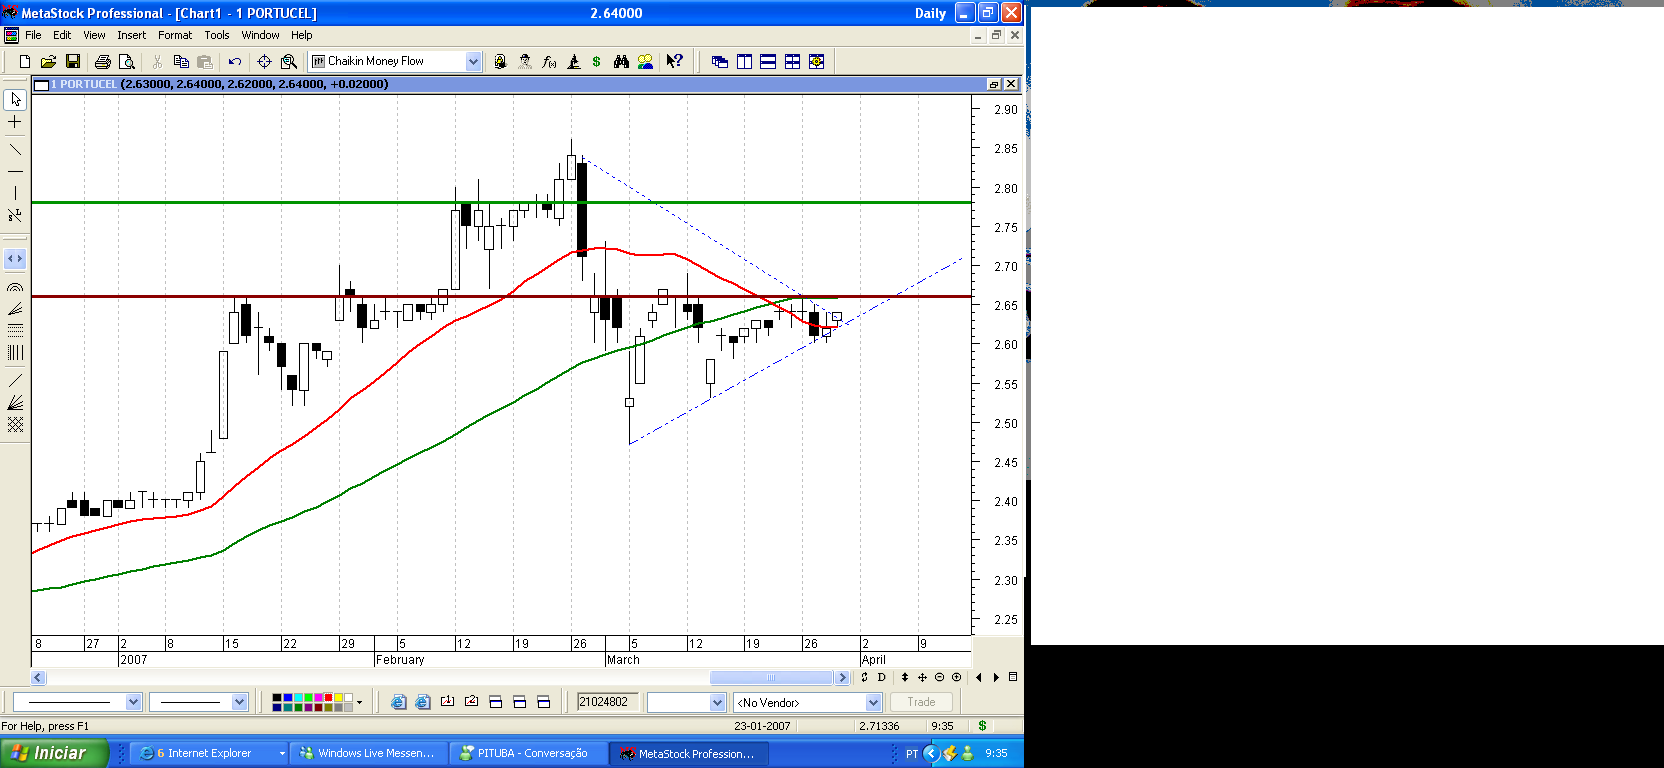Tile windows with the four-pane layout icon

(792, 62)
